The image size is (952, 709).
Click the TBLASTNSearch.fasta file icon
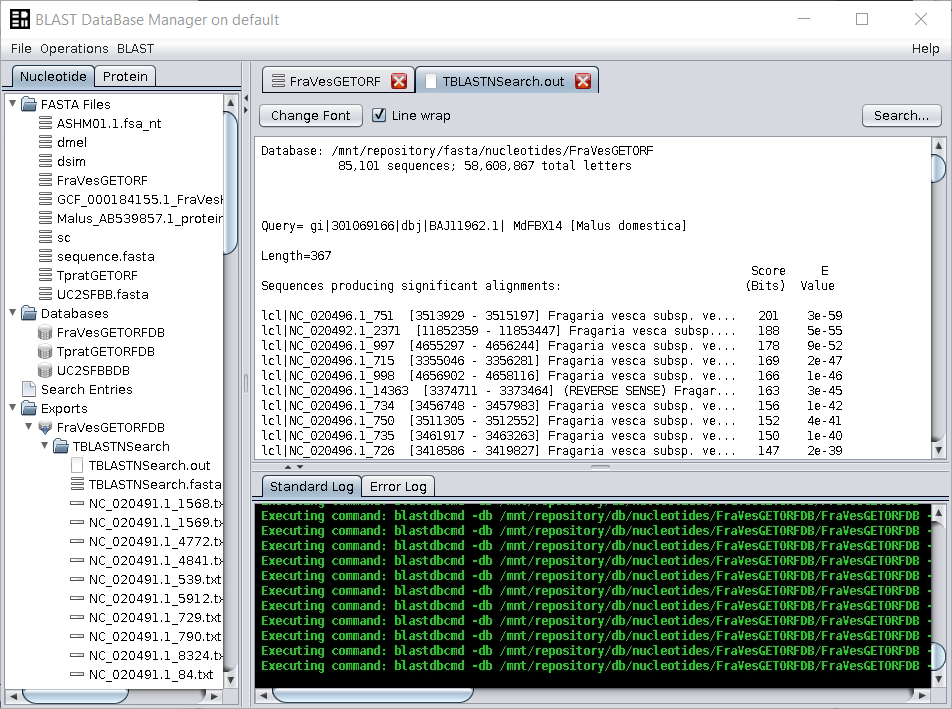point(77,484)
